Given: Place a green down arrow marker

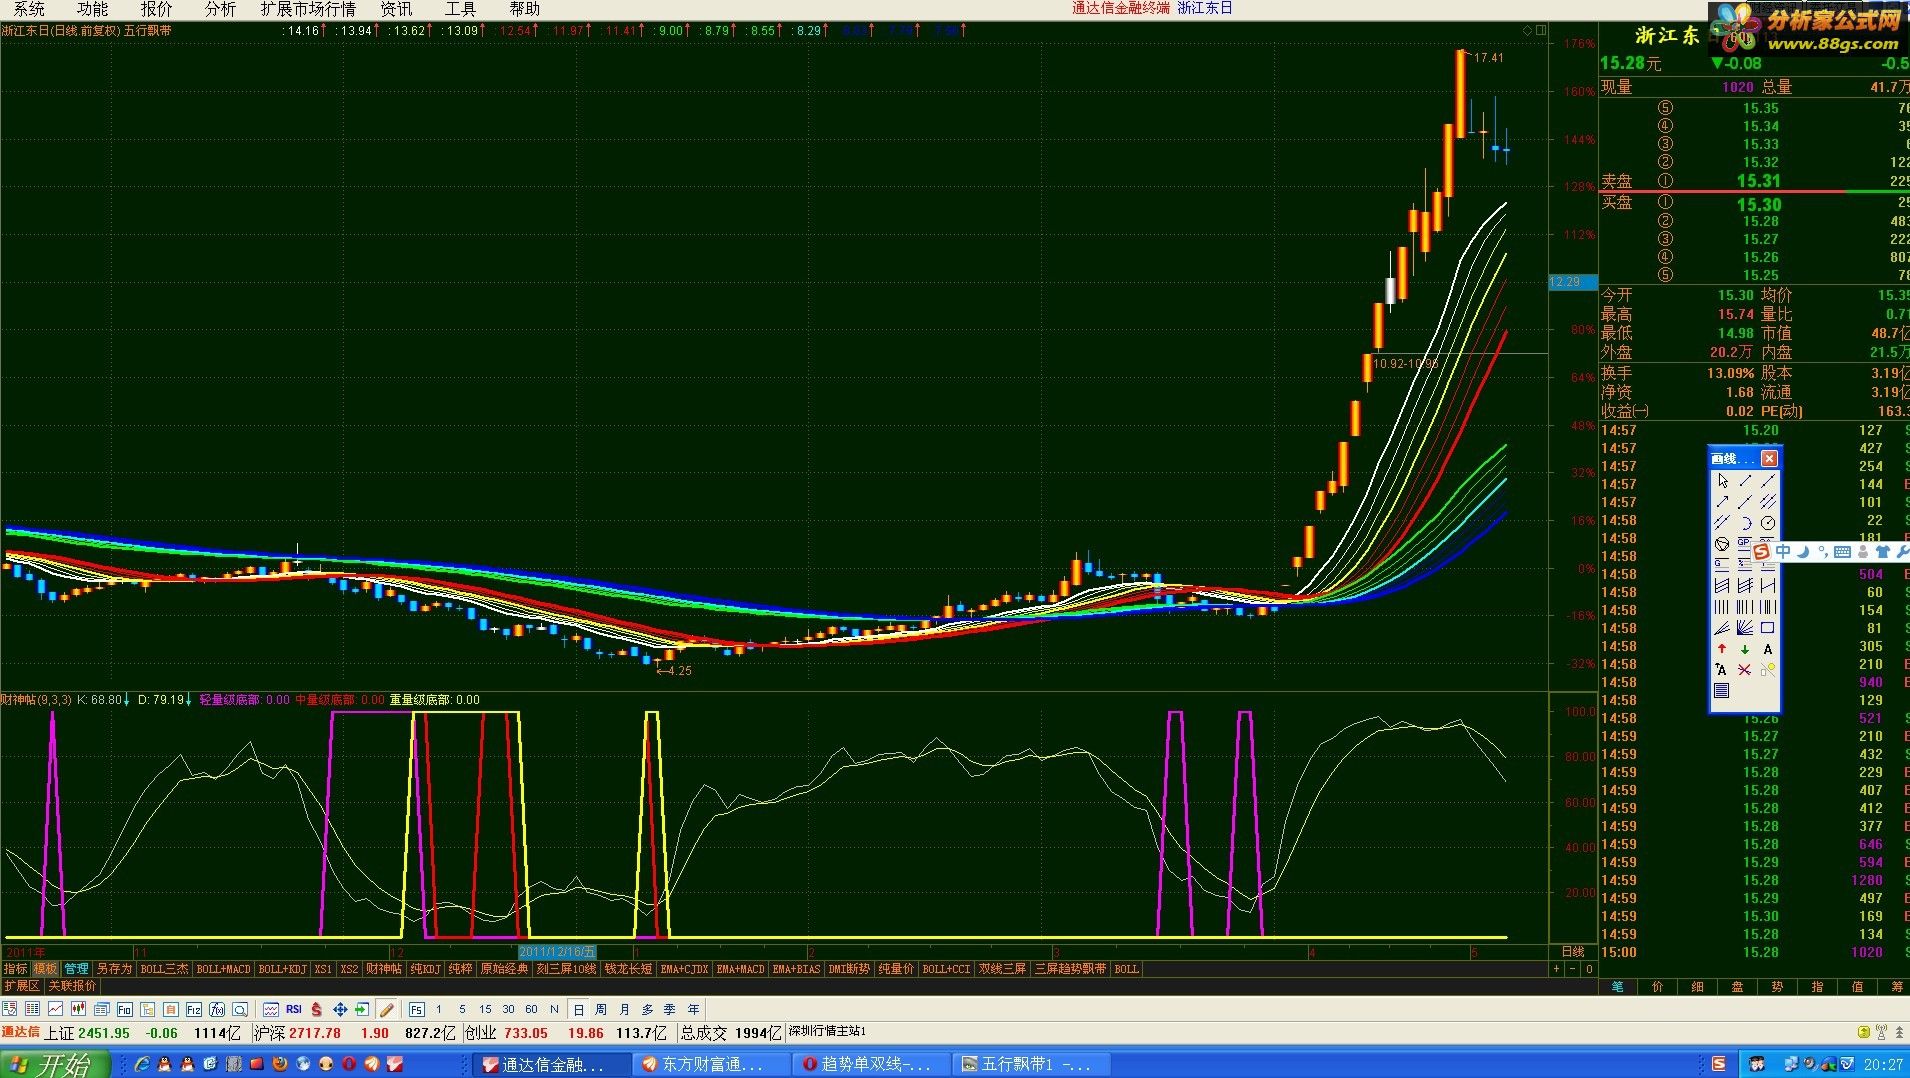Looking at the screenshot, I should [x=1745, y=649].
